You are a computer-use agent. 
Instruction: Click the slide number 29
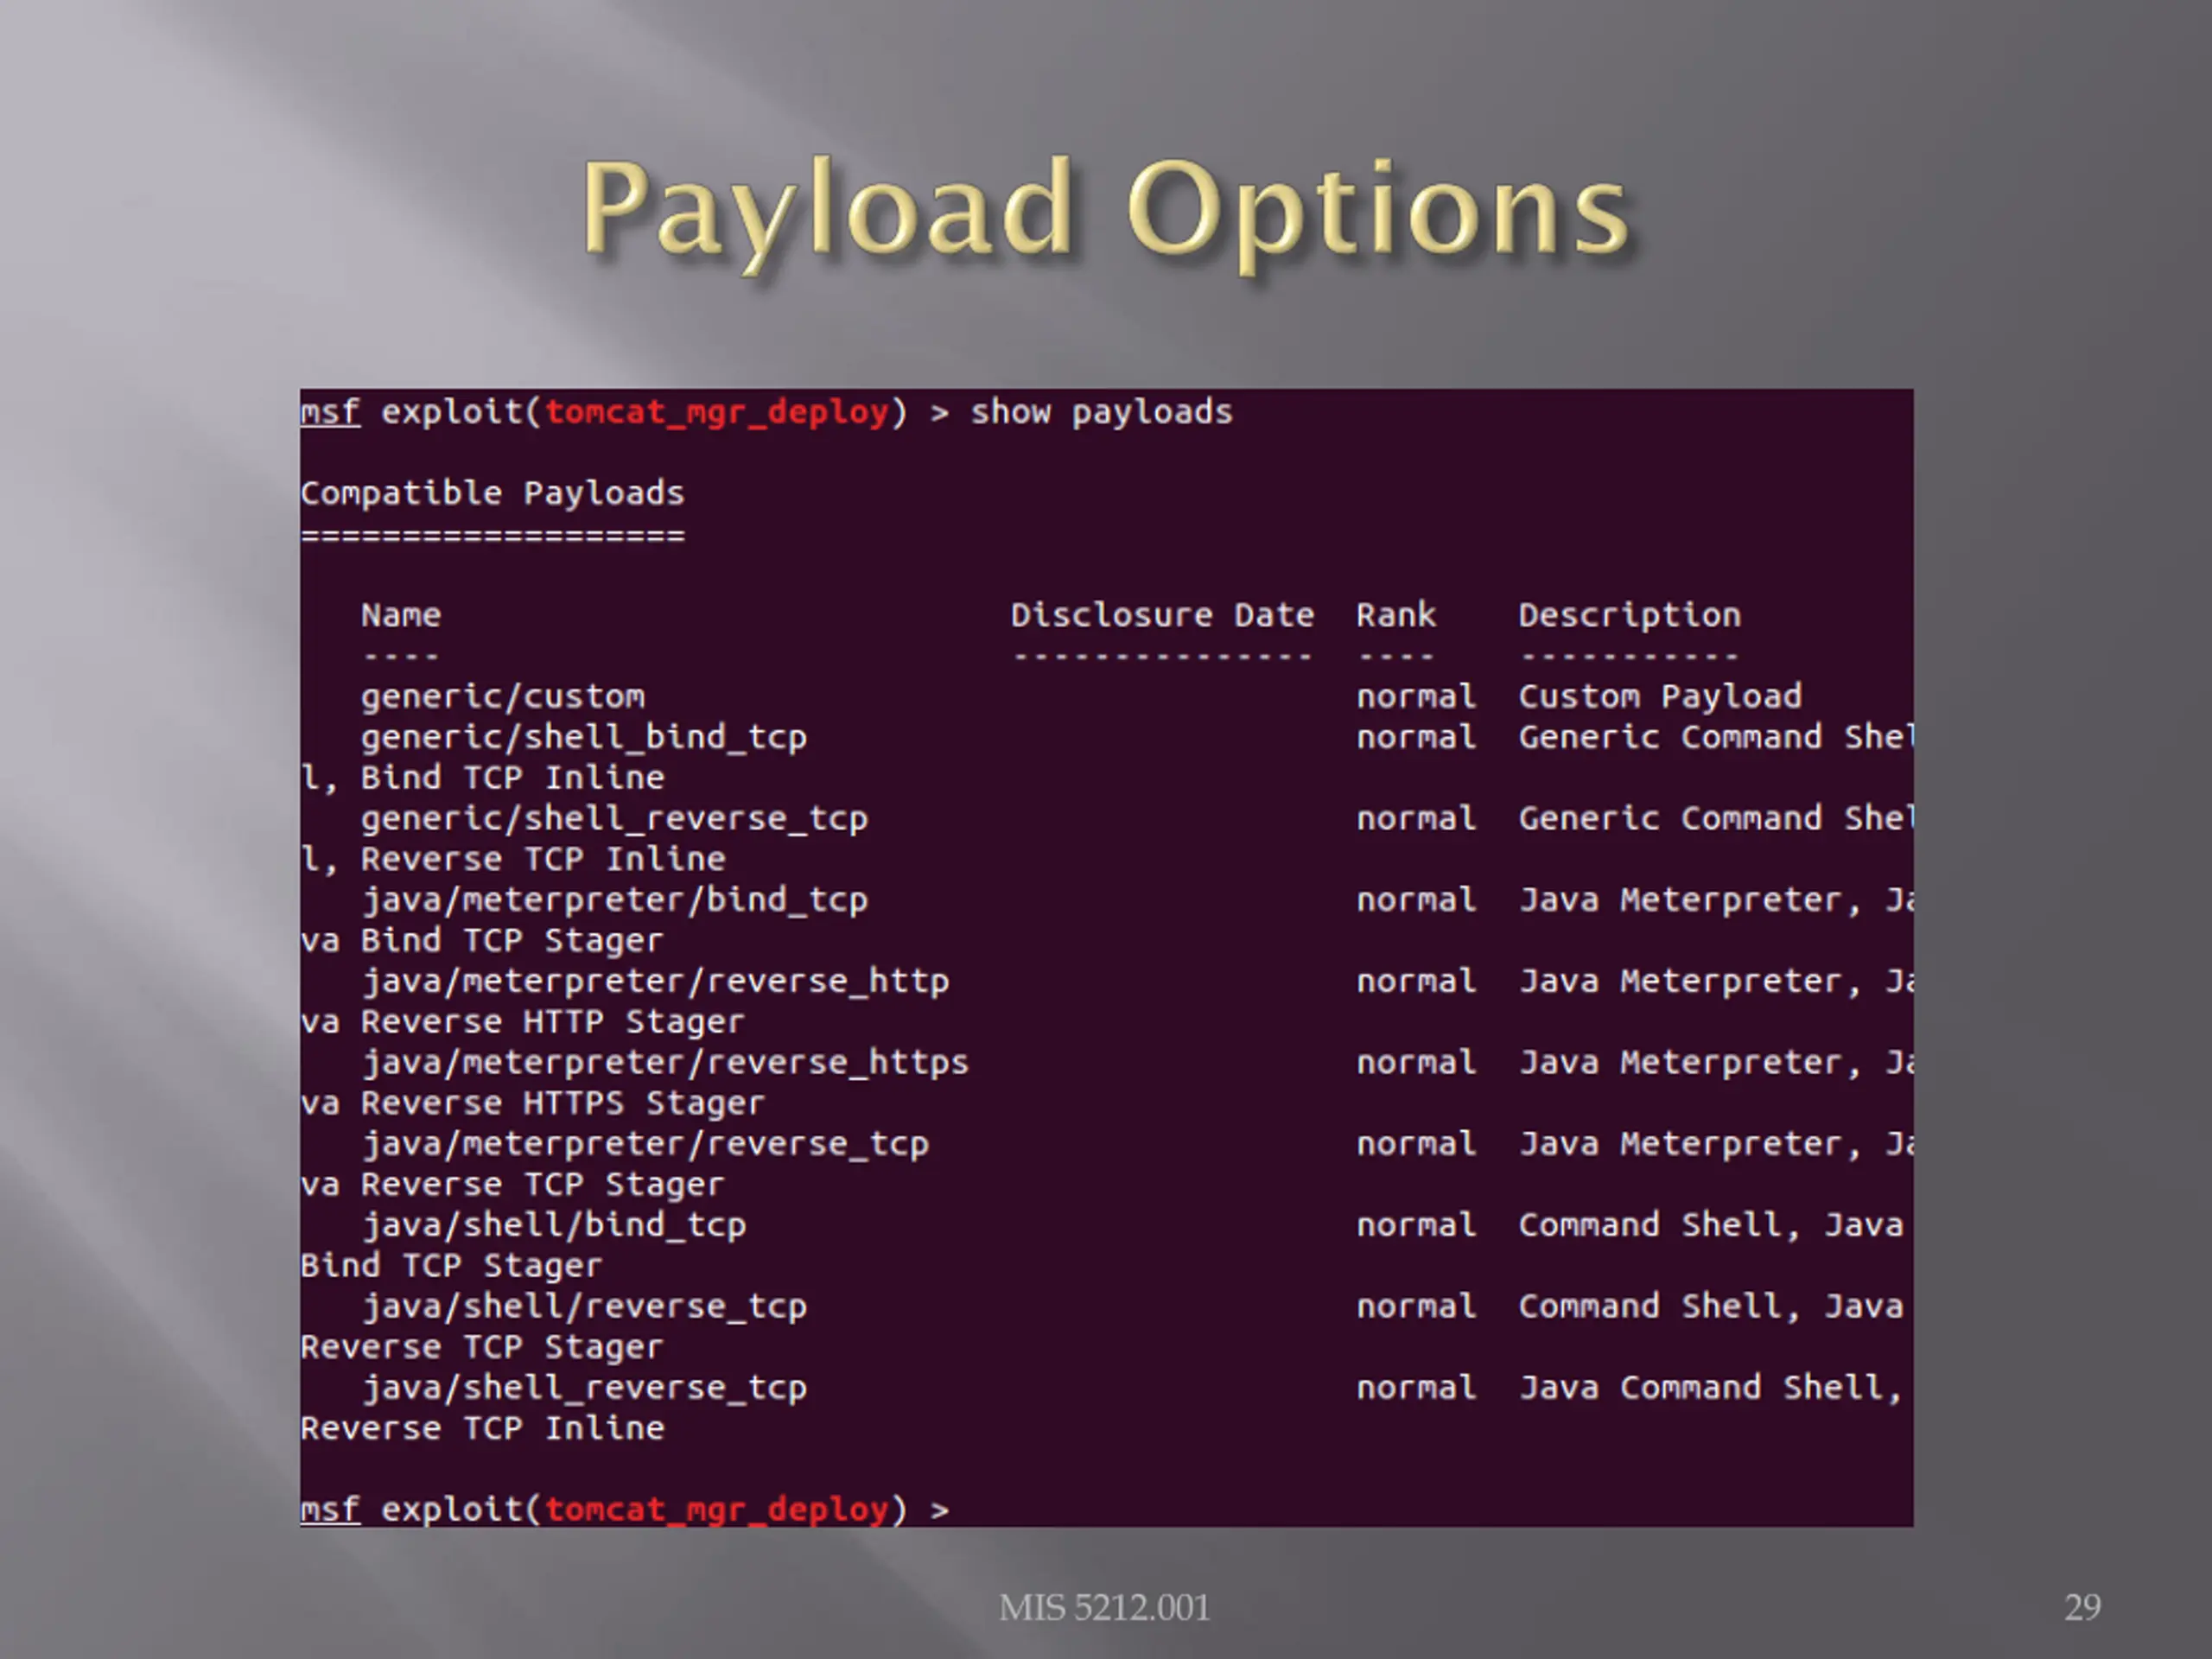[2083, 1607]
